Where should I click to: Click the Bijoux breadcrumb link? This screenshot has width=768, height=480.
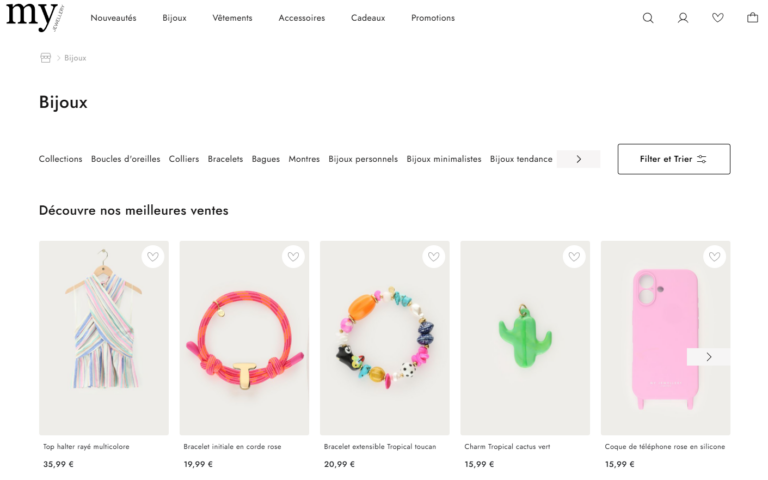tap(76, 58)
